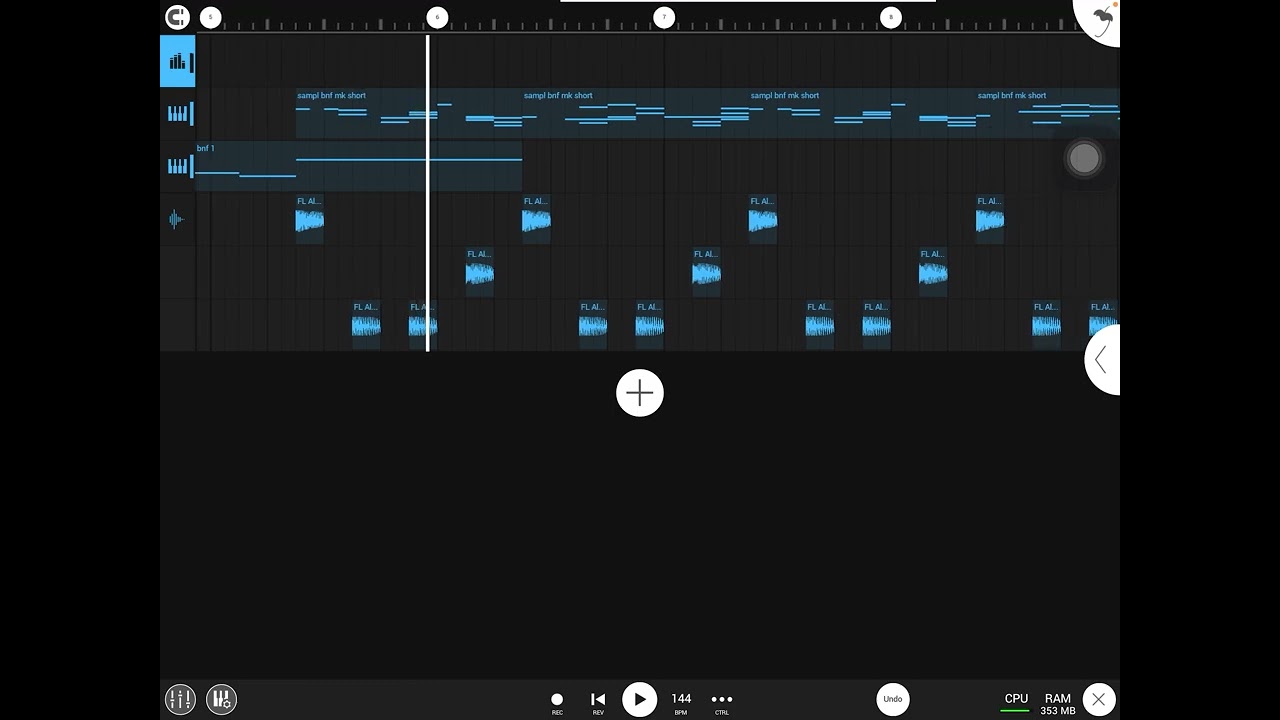Open the piano keyboard settings icon
The width and height of the screenshot is (1280, 720).
(x=221, y=699)
